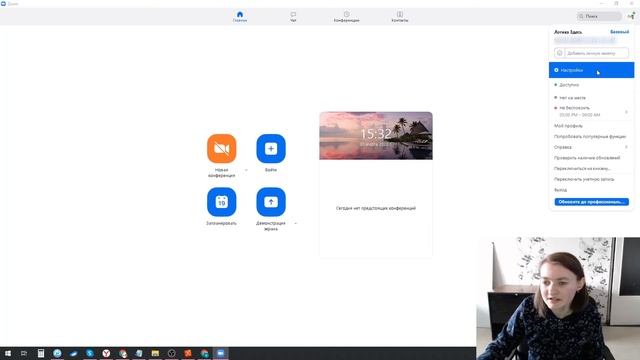
Task: Click the Демонстрация экрана share icon
Action: pyautogui.click(x=271, y=202)
